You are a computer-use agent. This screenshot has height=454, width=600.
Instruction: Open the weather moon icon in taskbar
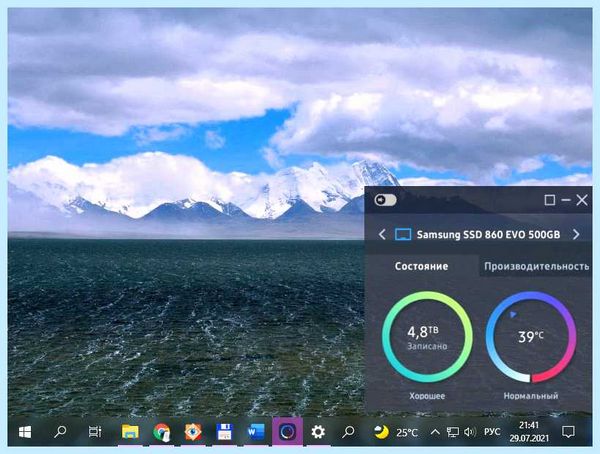[x=381, y=432]
